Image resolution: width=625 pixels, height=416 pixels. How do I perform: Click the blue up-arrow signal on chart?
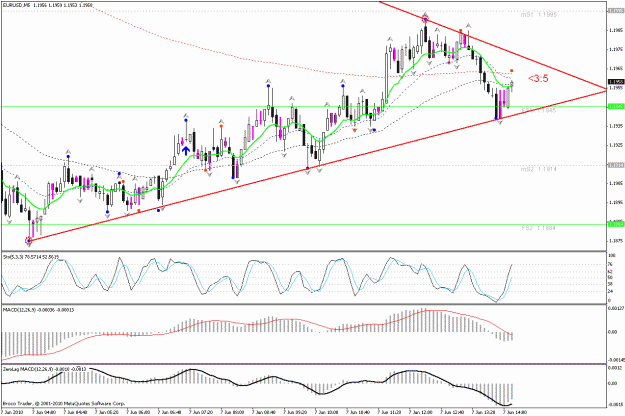coord(186,151)
